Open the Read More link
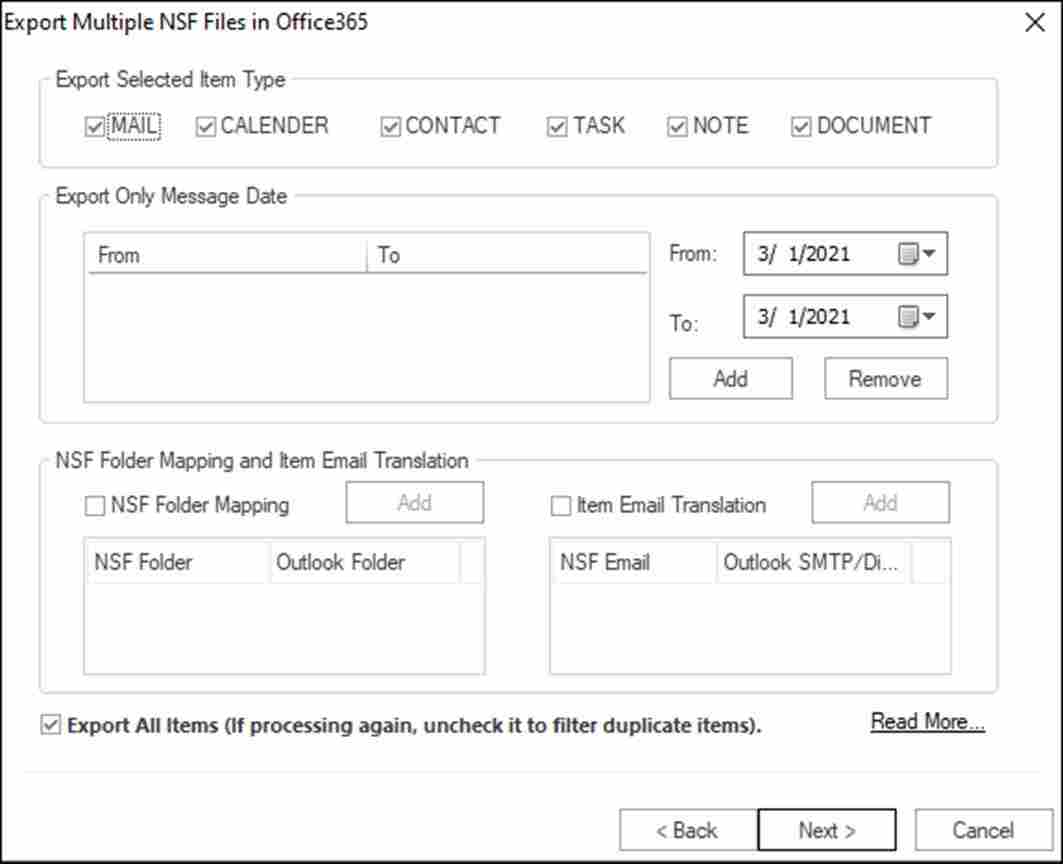This screenshot has width=1063, height=864. 927,722
